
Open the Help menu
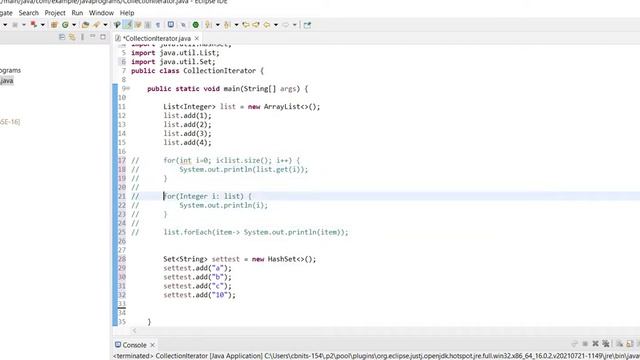(x=127, y=13)
